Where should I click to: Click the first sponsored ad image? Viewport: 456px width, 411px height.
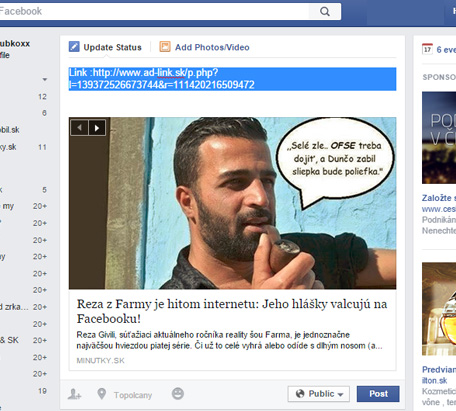[439, 138]
